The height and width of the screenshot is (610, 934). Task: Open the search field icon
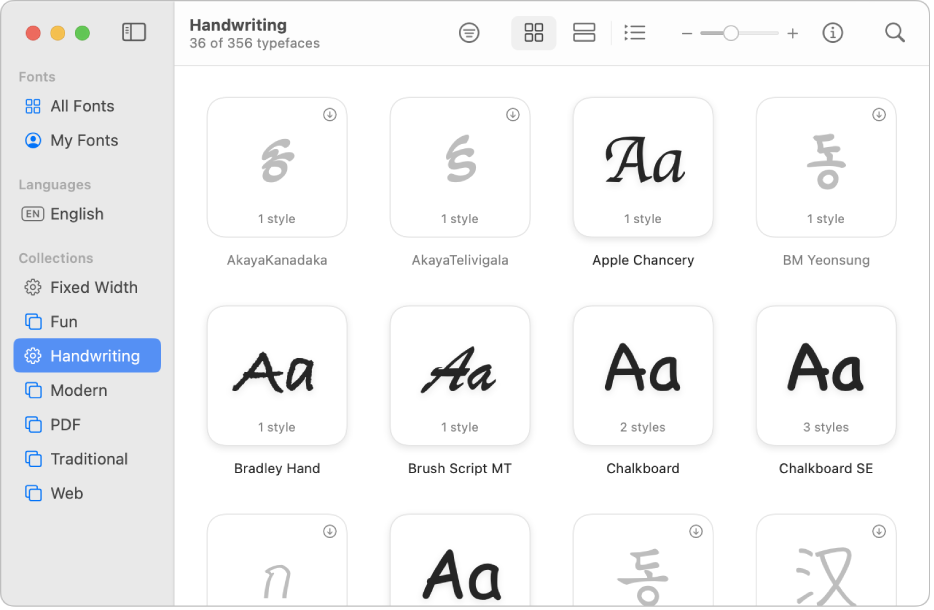coord(895,33)
